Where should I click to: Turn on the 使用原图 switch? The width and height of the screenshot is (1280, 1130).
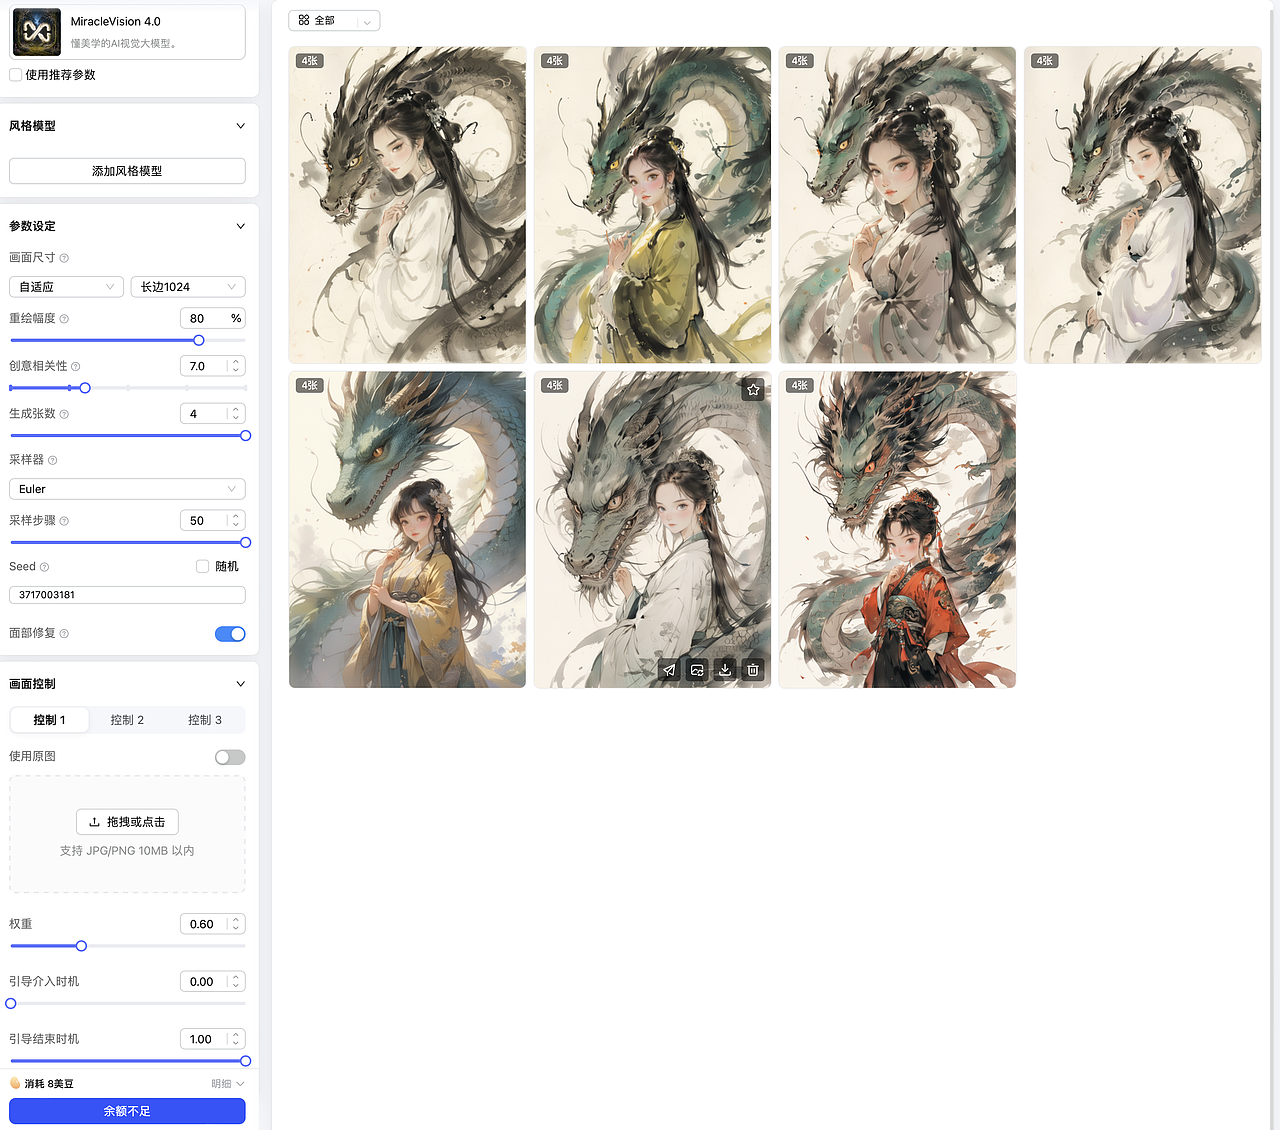230,757
